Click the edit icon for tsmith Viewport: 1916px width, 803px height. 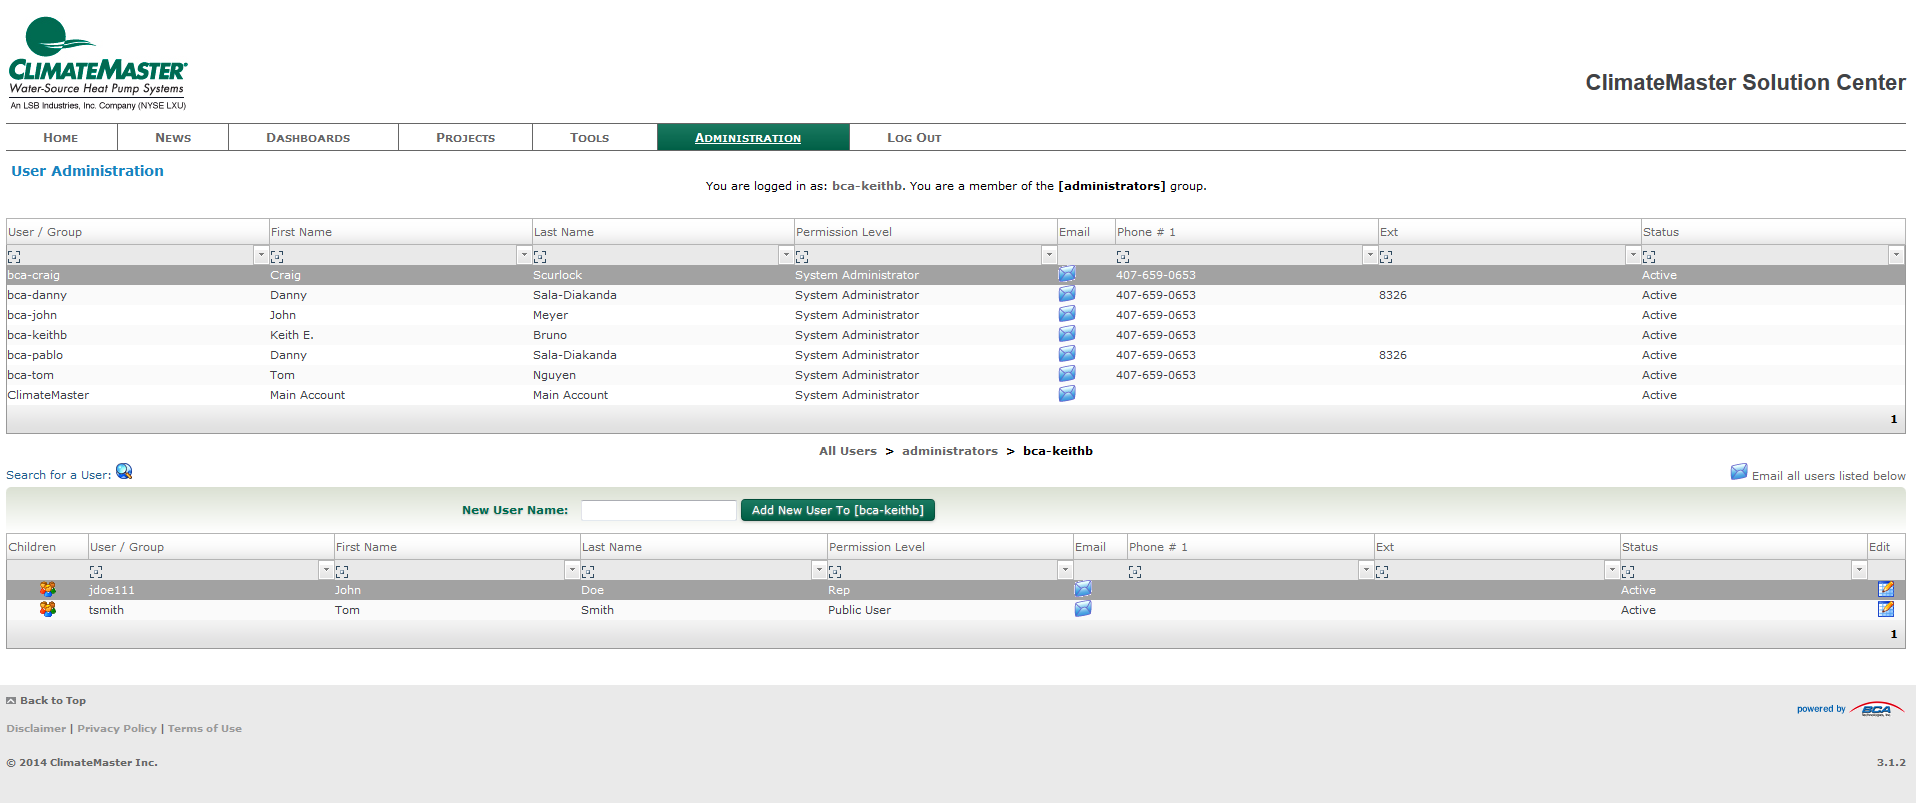coord(1886,609)
